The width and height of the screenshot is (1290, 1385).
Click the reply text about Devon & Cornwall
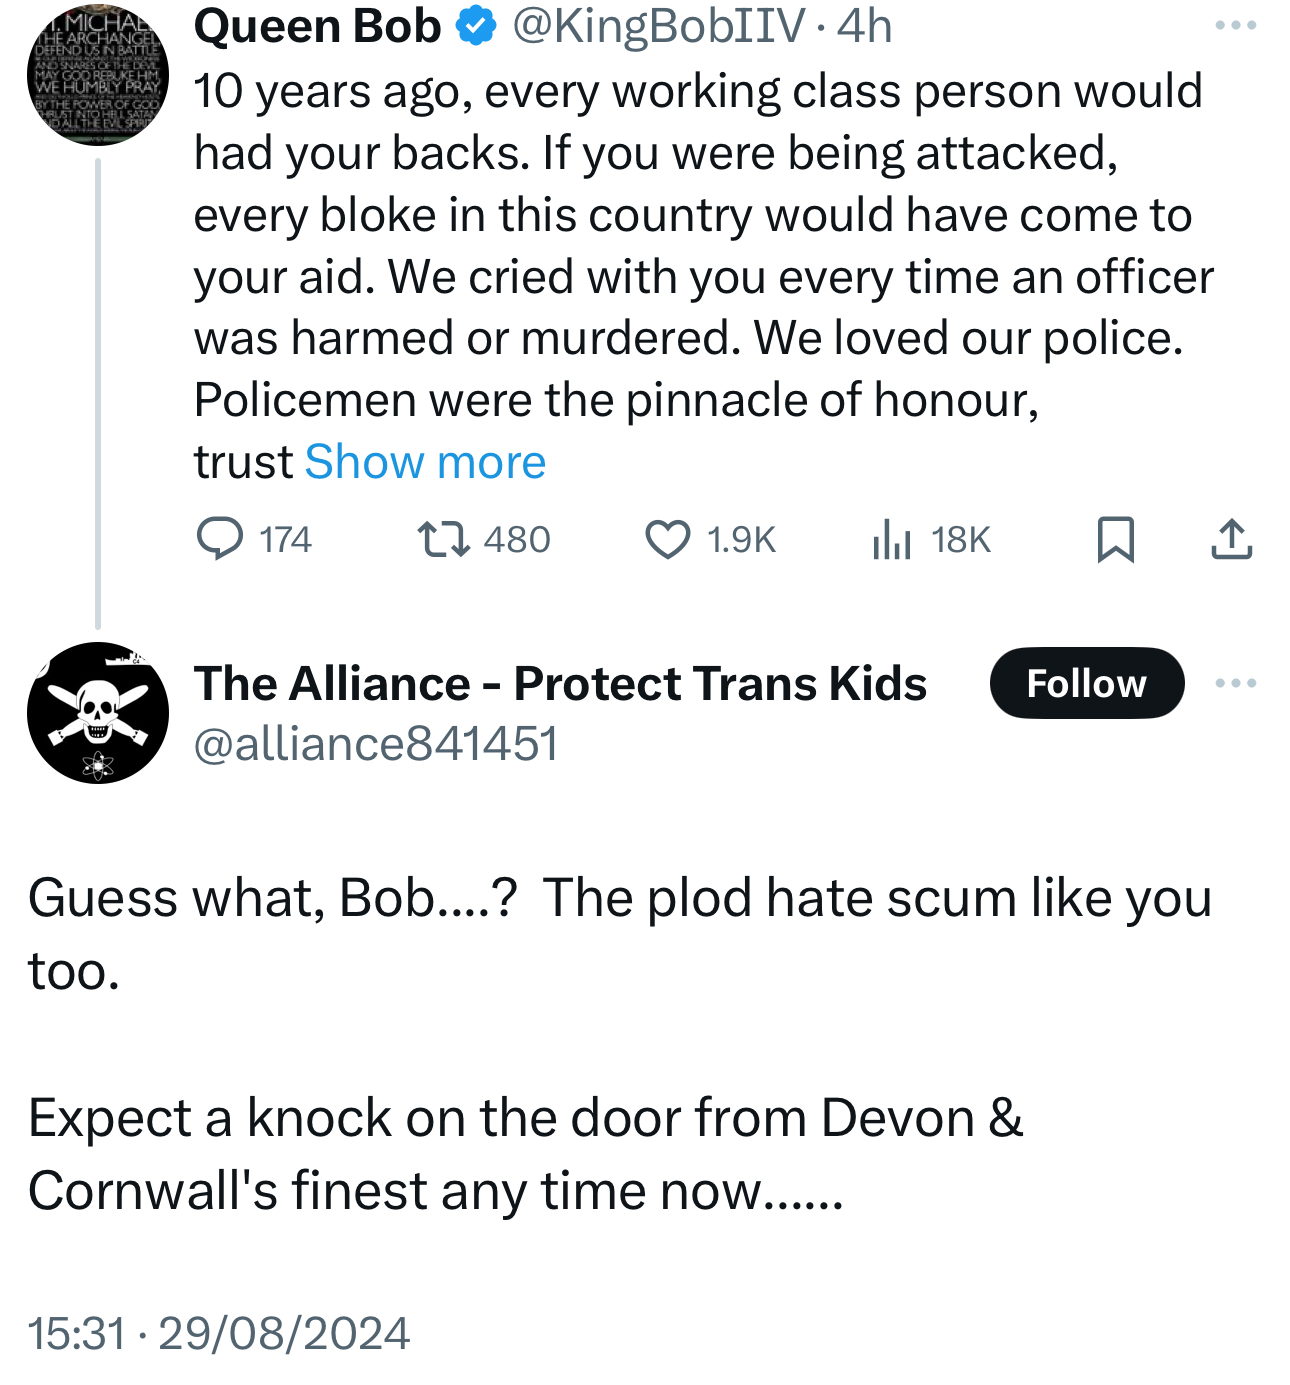[x=526, y=1154]
